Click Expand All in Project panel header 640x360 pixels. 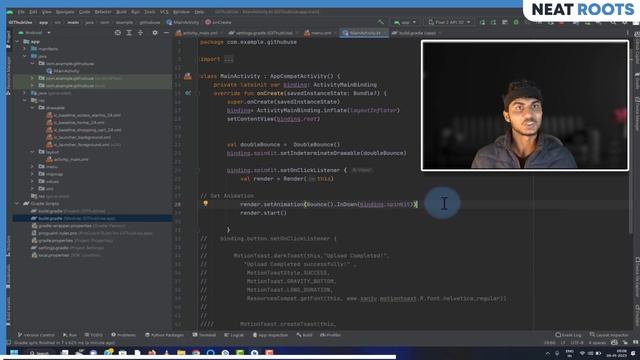coord(129,33)
